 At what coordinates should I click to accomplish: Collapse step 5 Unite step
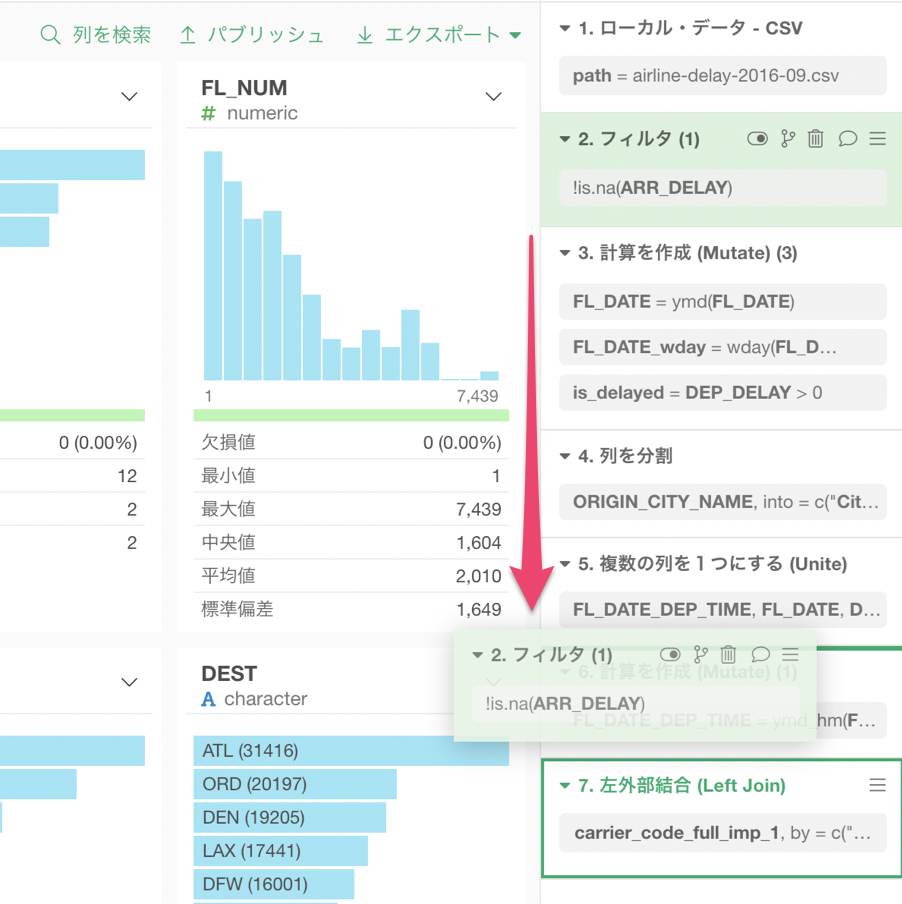tap(565, 564)
